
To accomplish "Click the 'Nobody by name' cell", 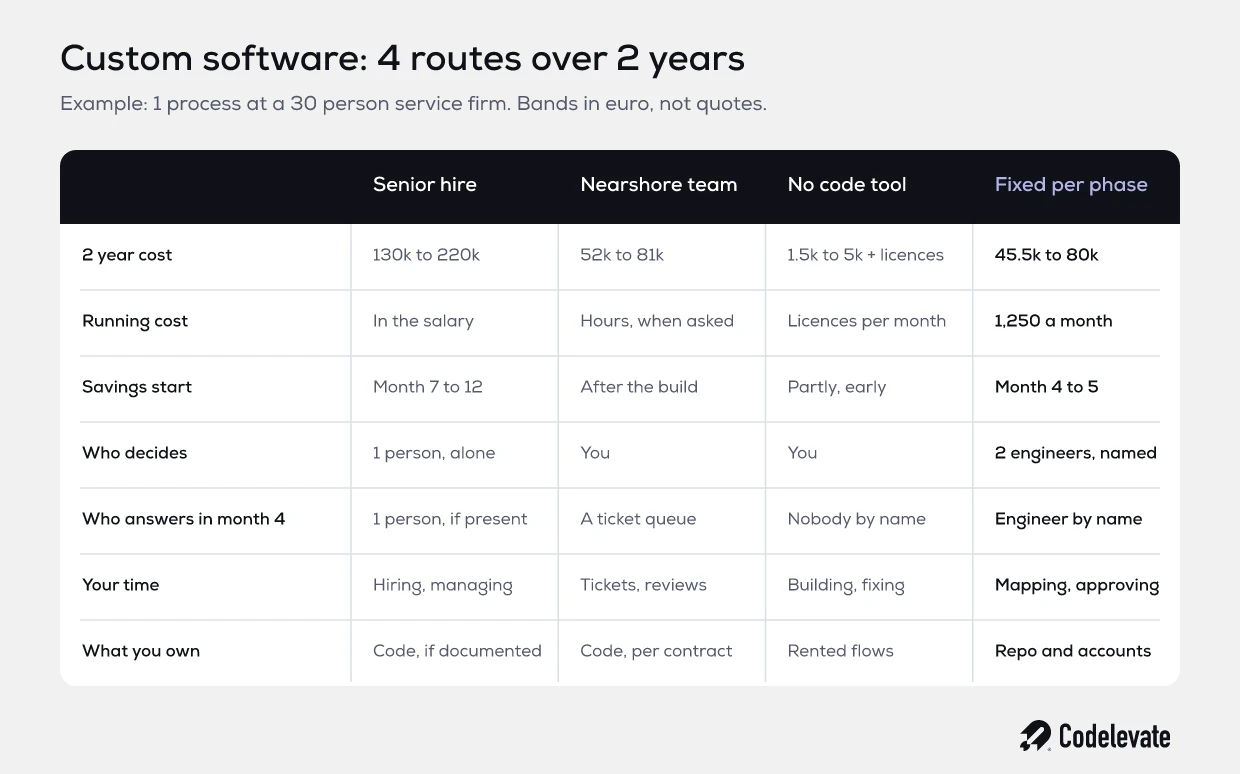I will pos(857,519).
